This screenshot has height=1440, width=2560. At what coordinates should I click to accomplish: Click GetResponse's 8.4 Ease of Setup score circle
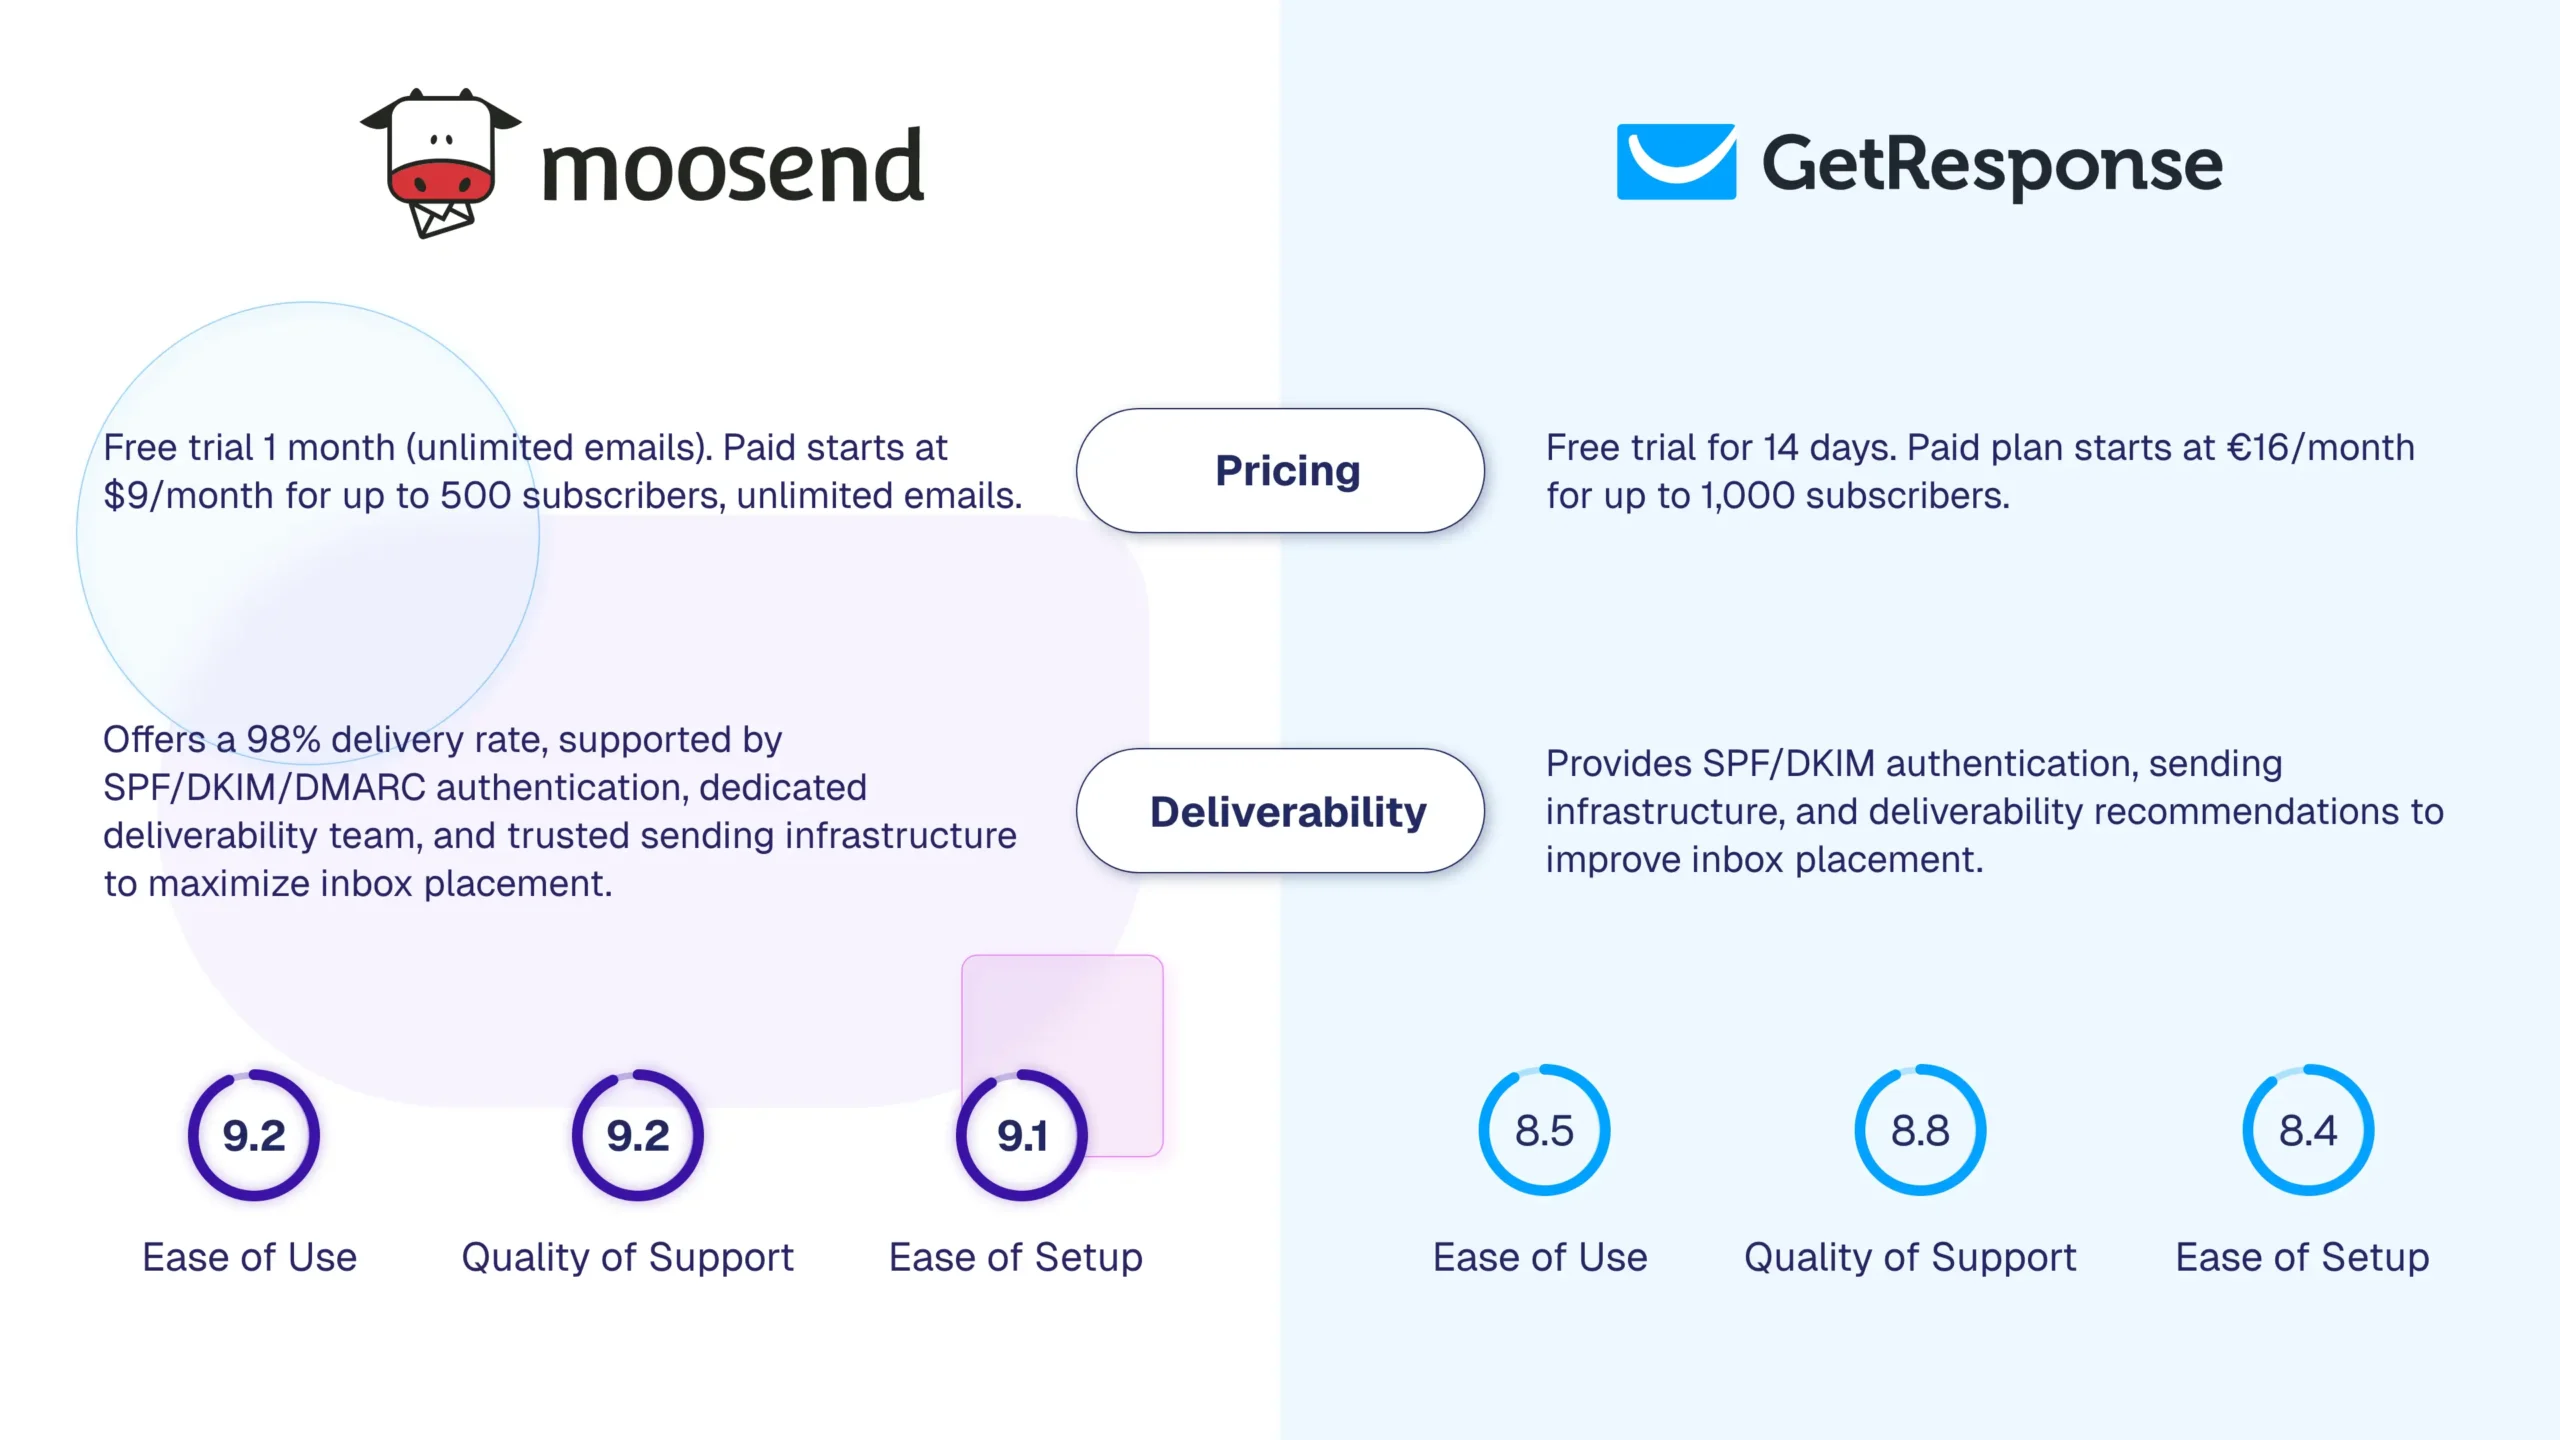[x=2308, y=1130]
